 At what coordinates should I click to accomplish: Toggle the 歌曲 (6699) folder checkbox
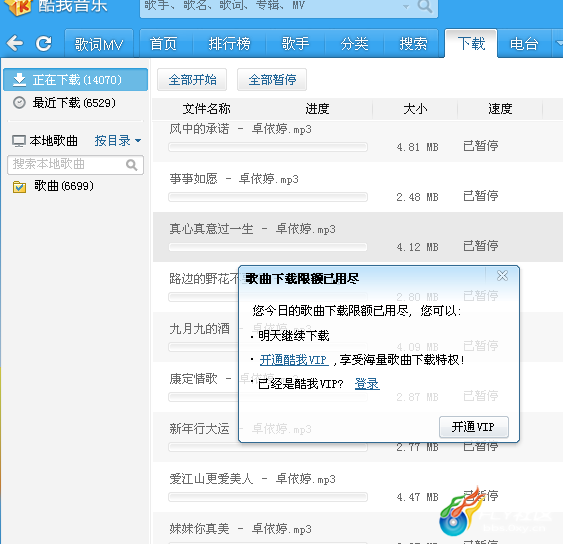(19, 187)
